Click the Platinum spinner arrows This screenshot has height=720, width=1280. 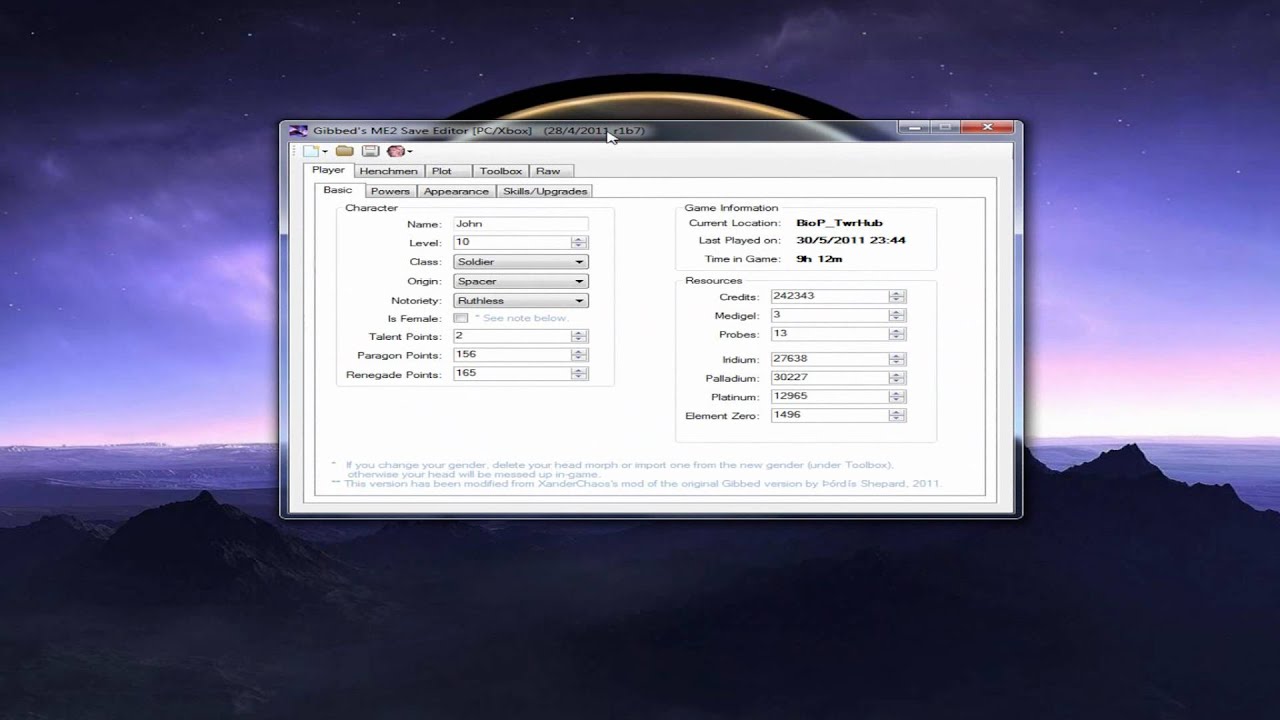pos(897,396)
